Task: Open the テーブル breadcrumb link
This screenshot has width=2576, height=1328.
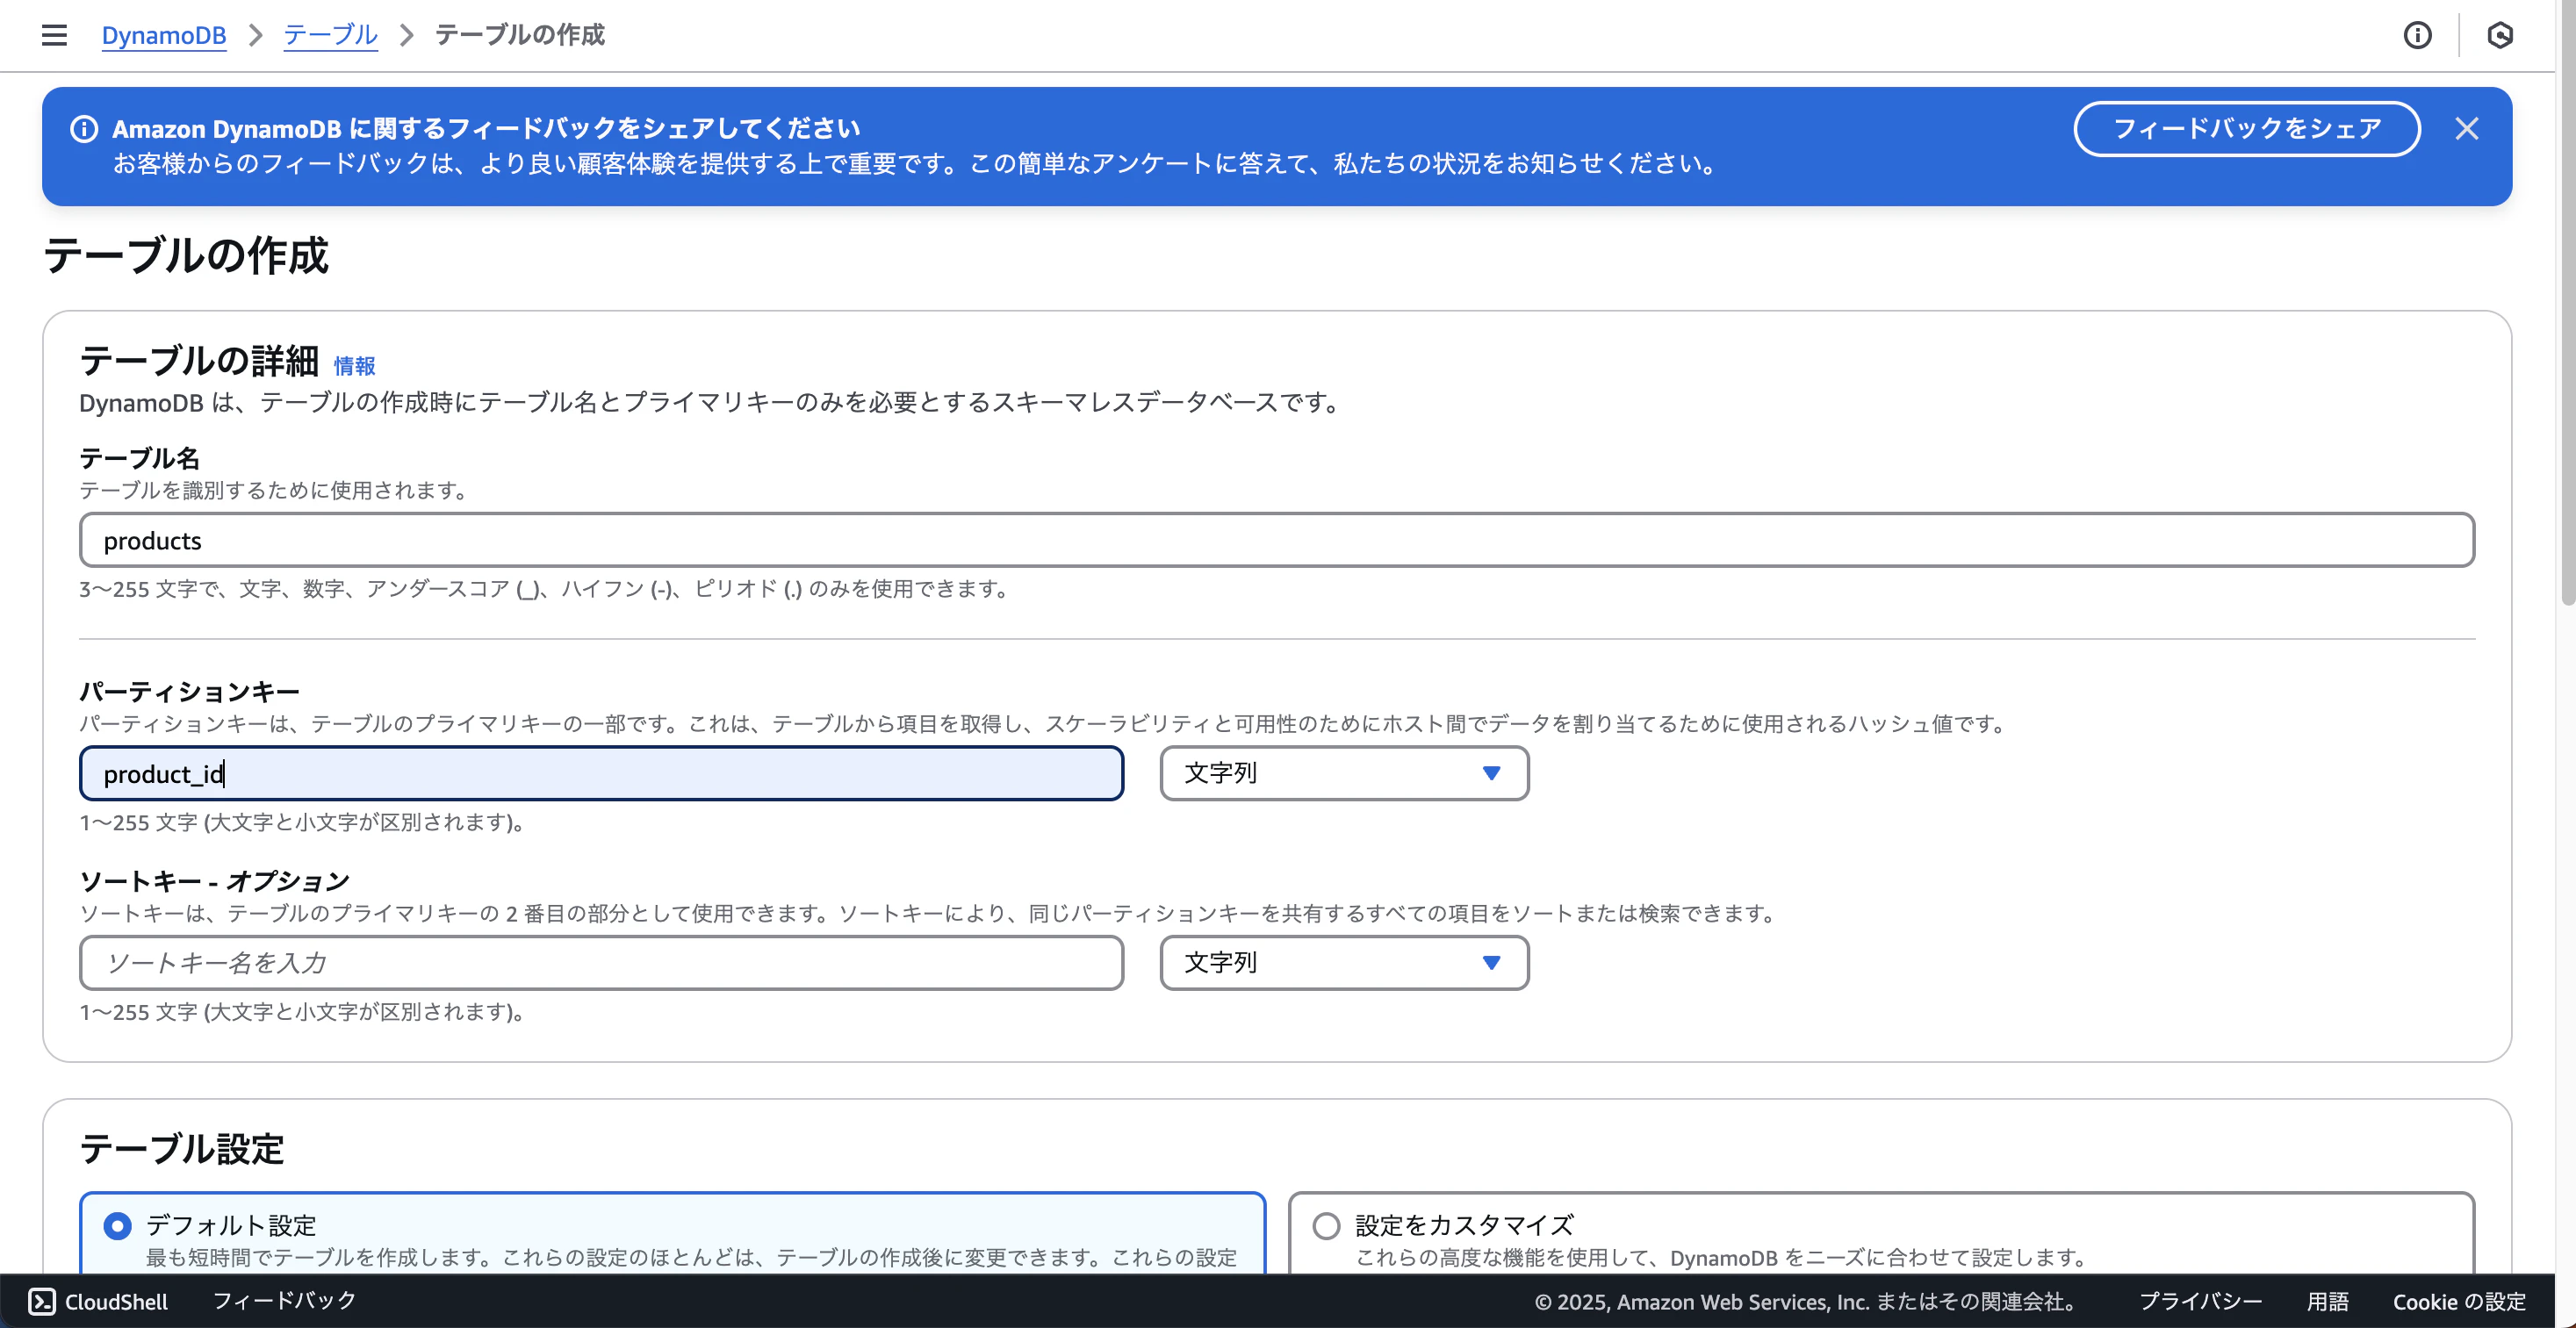Action: (330, 34)
